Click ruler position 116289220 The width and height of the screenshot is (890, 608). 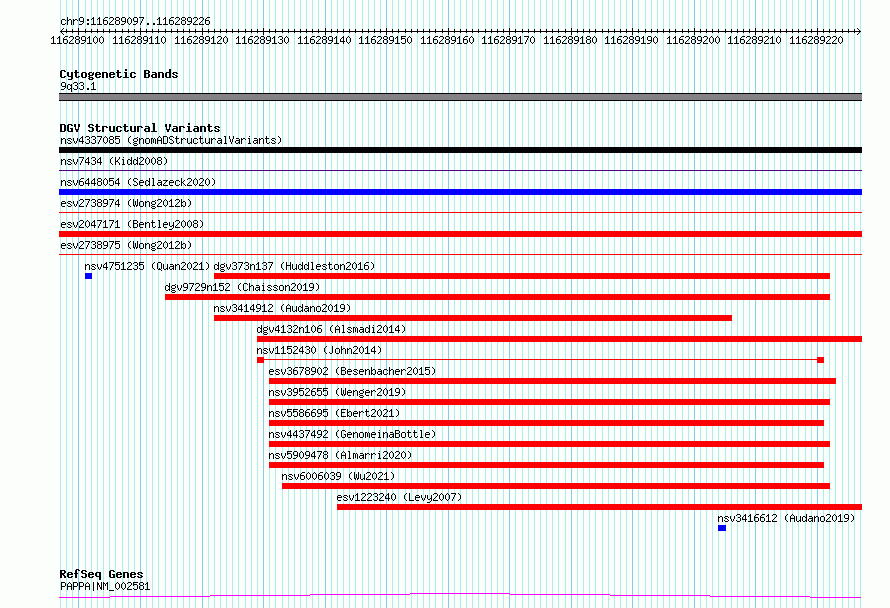(x=816, y=40)
